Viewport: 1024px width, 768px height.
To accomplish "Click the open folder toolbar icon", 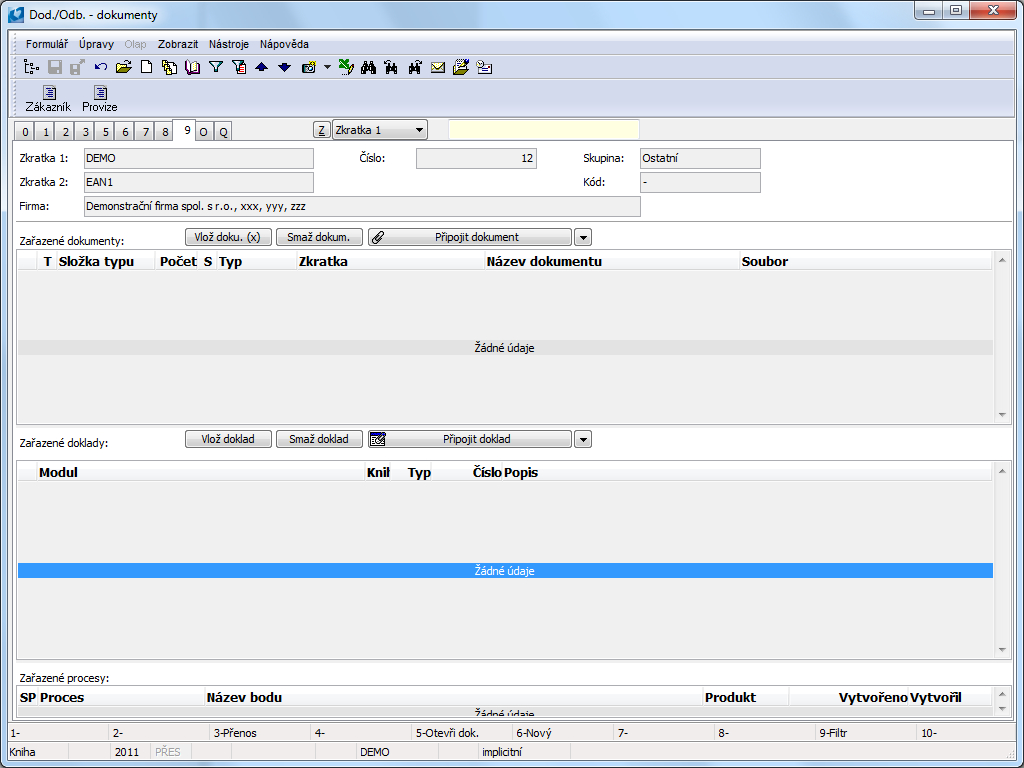I will tap(123, 67).
